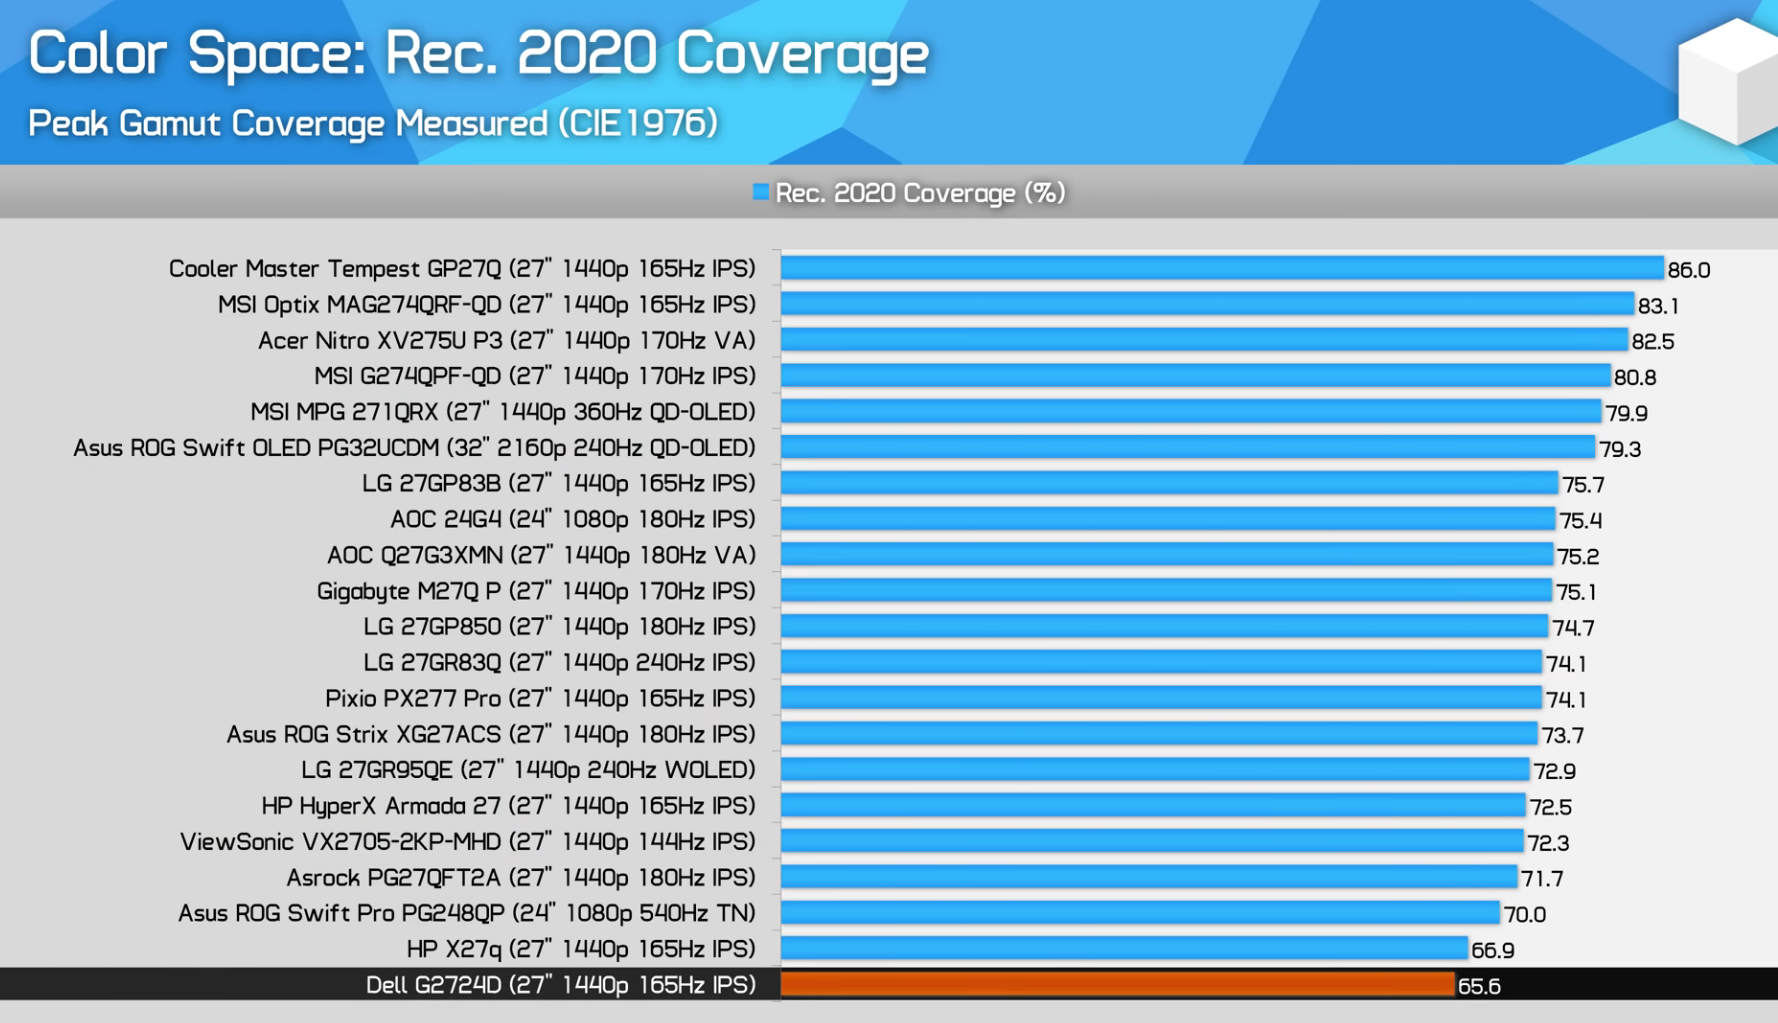Image resolution: width=1778 pixels, height=1023 pixels.
Task: Click the 72.3 value
Action: point(1548,843)
